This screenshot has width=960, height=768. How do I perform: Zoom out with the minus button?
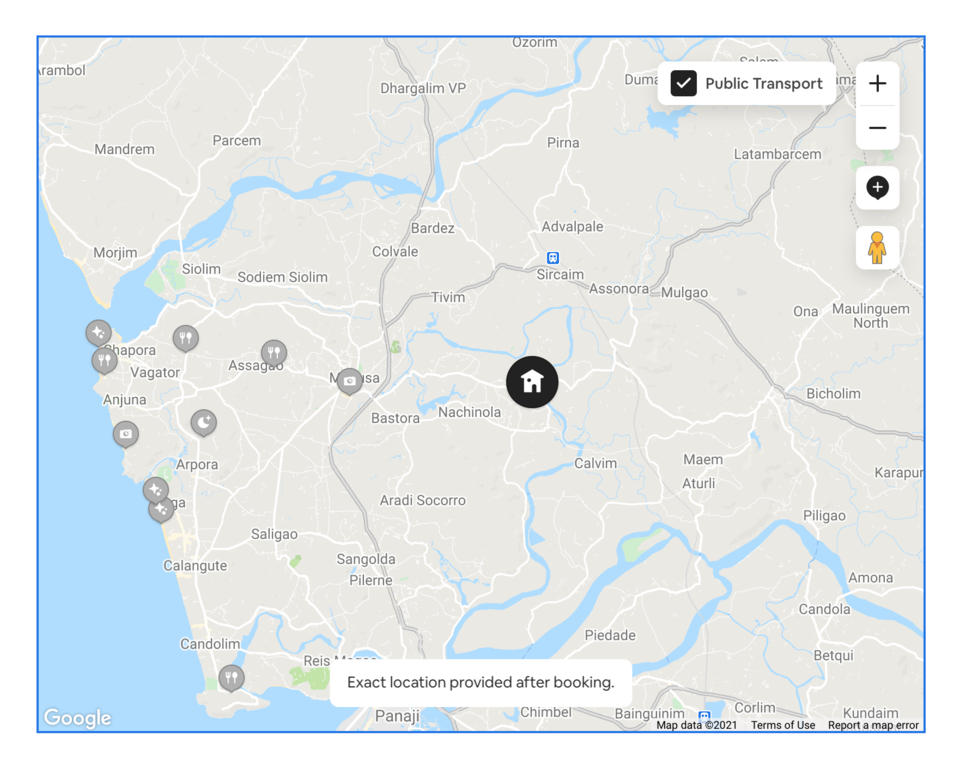click(877, 127)
